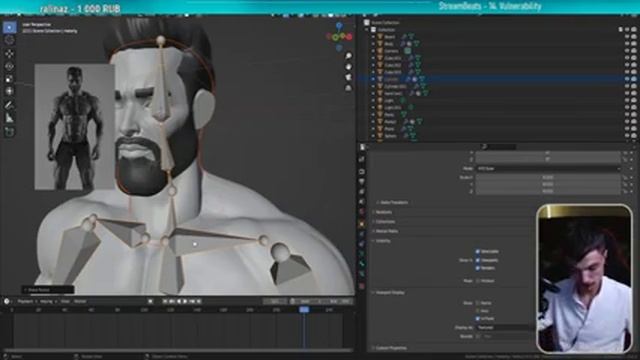Toggle Show In Renders checkbox
This screenshot has height=360, width=640.
(478, 268)
